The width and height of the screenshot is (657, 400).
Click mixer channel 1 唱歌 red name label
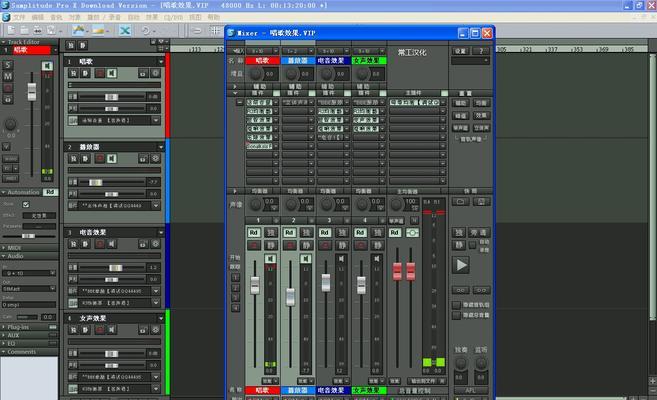coord(262,61)
